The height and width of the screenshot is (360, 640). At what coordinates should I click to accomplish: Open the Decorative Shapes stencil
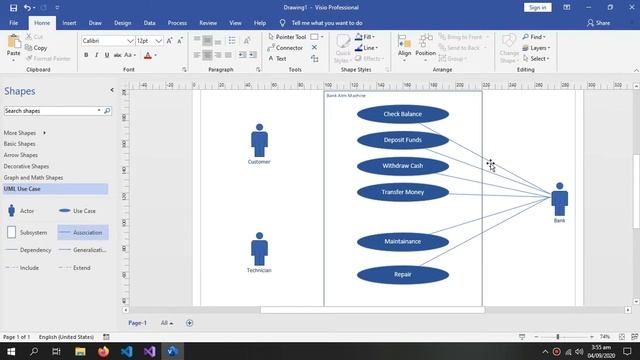point(26,166)
